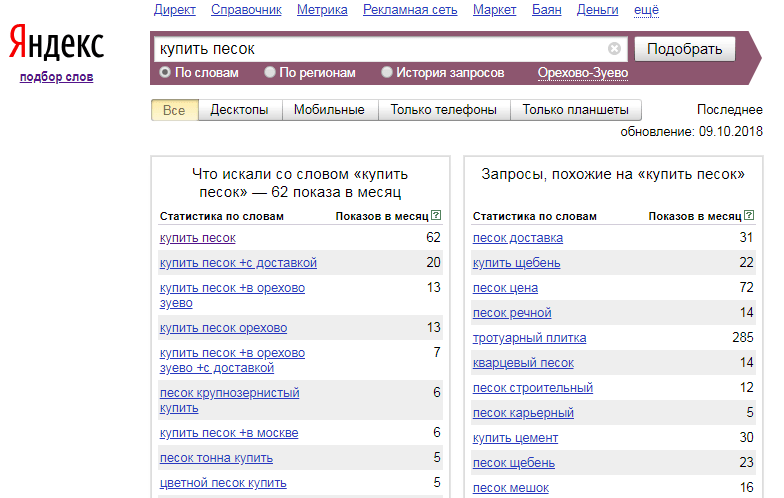
Task: Open the "кварцевый песок" similar query
Action: point(524,363)
